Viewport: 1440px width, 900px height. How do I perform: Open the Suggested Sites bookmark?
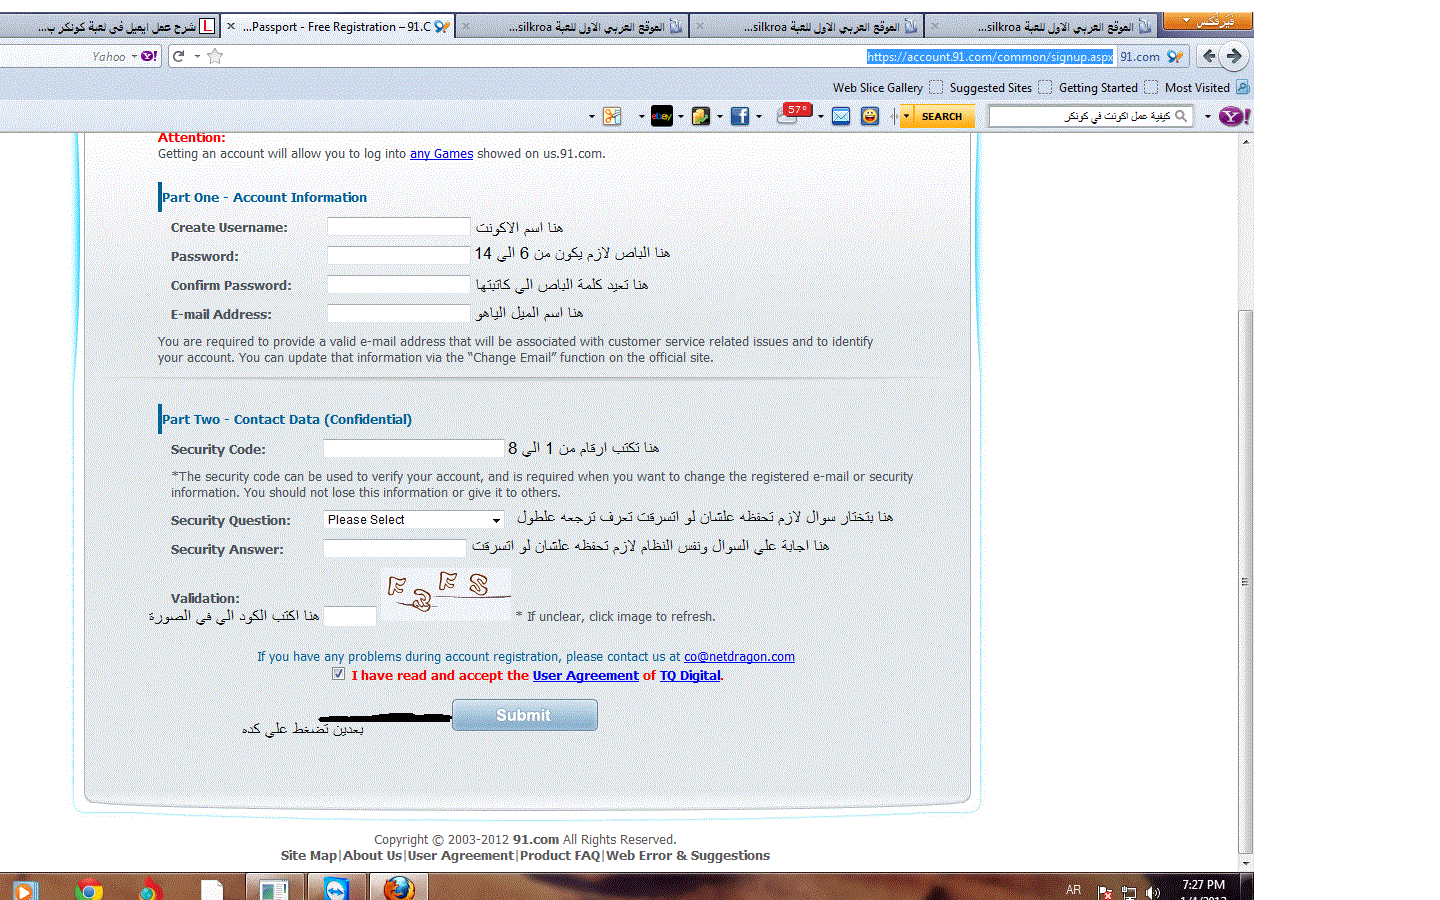coord(1000,88)
